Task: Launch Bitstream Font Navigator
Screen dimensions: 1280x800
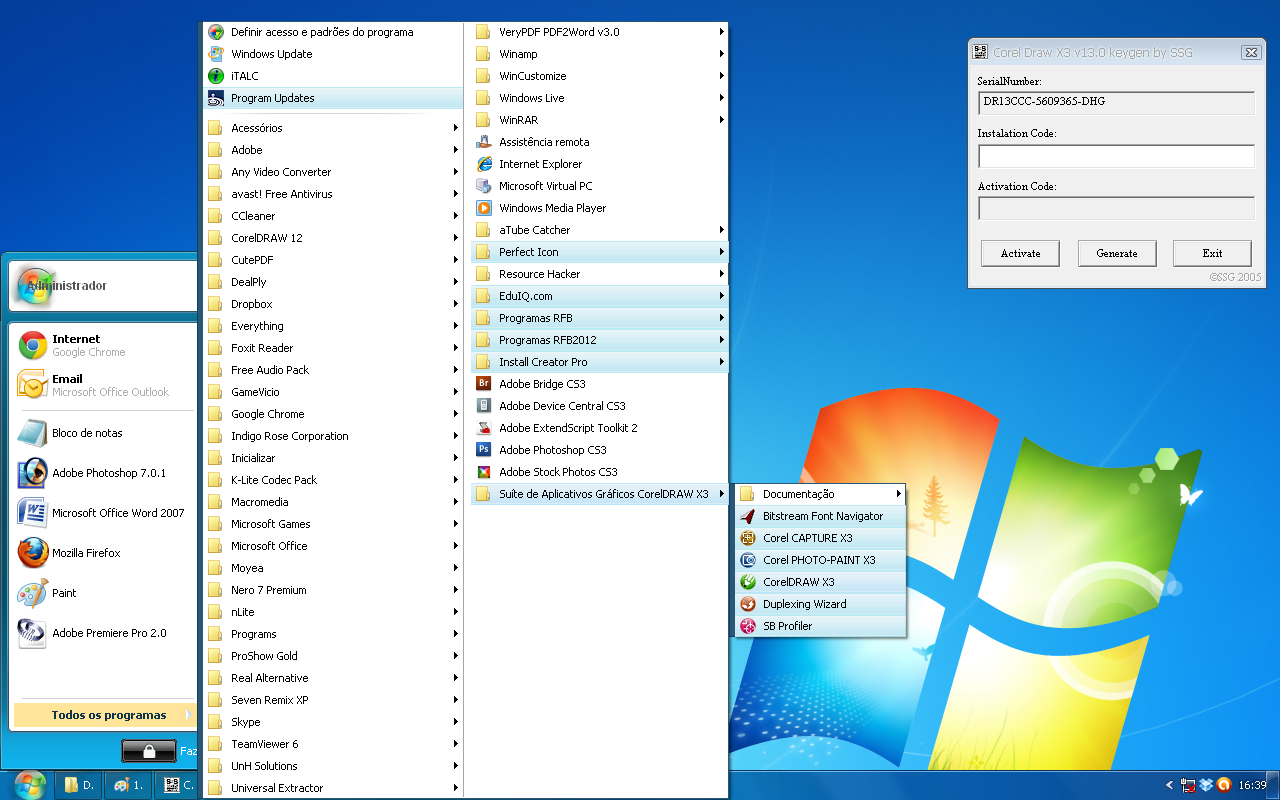Action: [x=820, y=516]
